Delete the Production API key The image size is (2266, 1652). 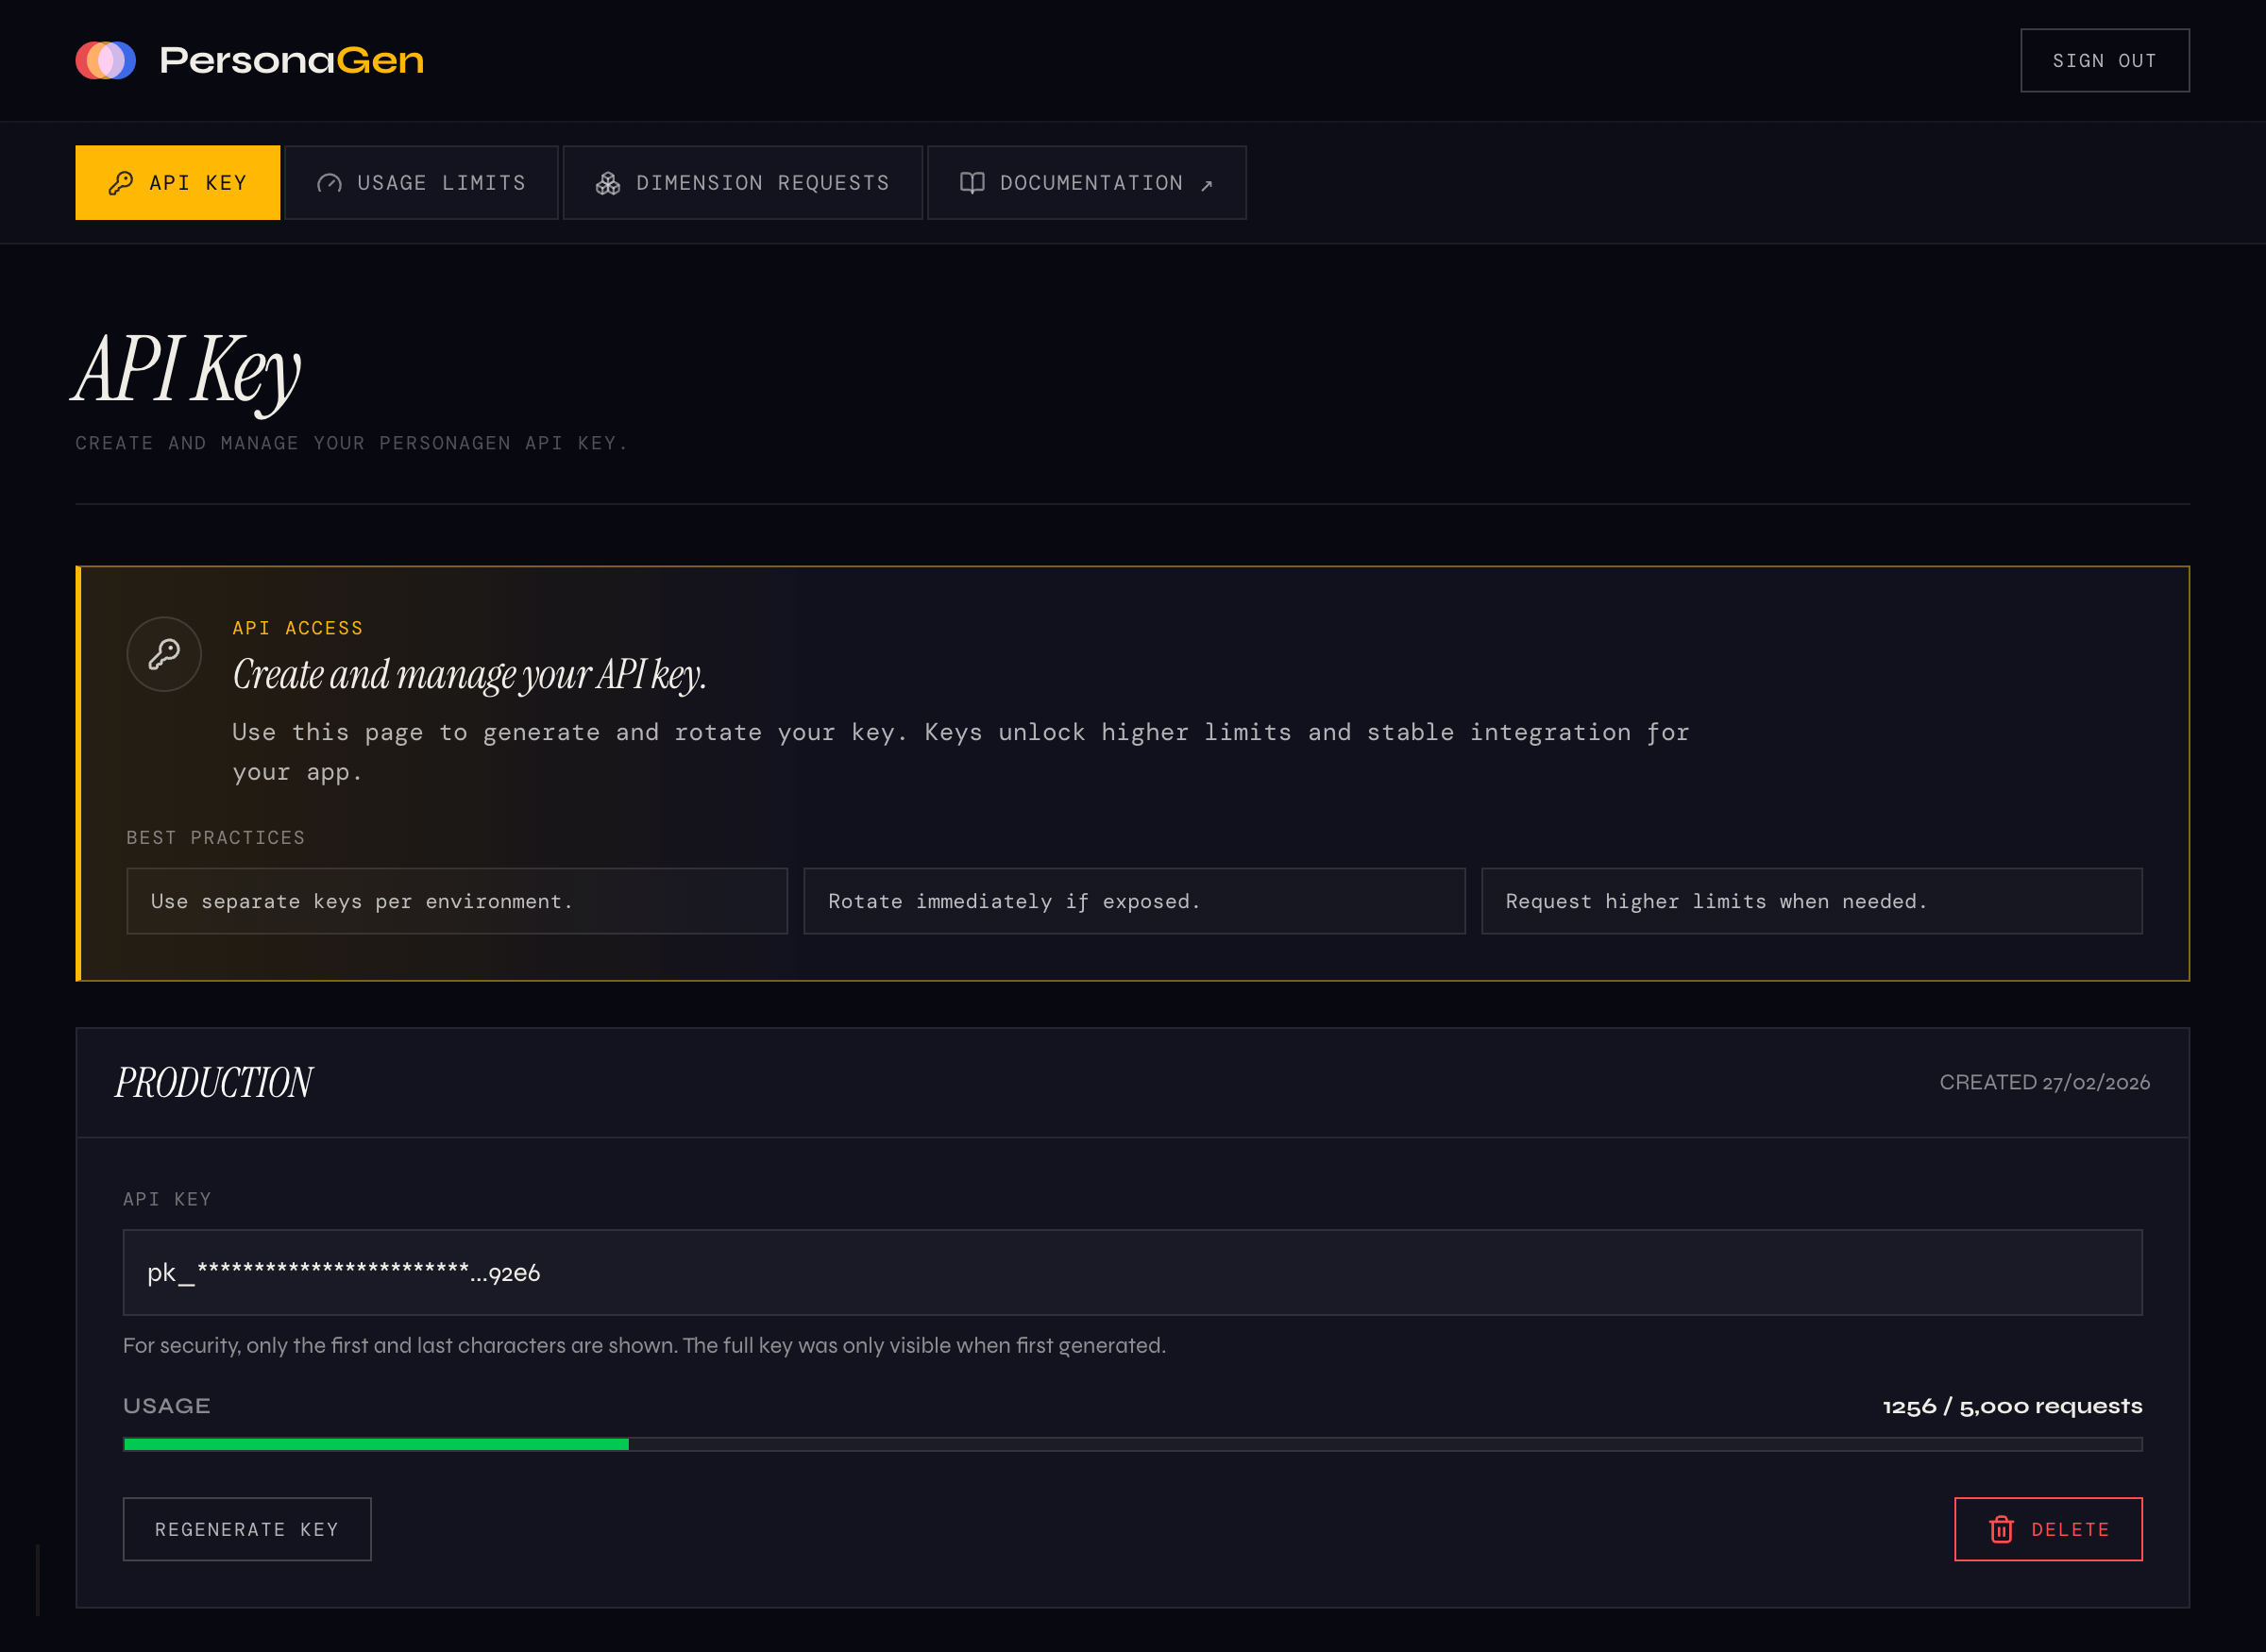point(2048,1529)
